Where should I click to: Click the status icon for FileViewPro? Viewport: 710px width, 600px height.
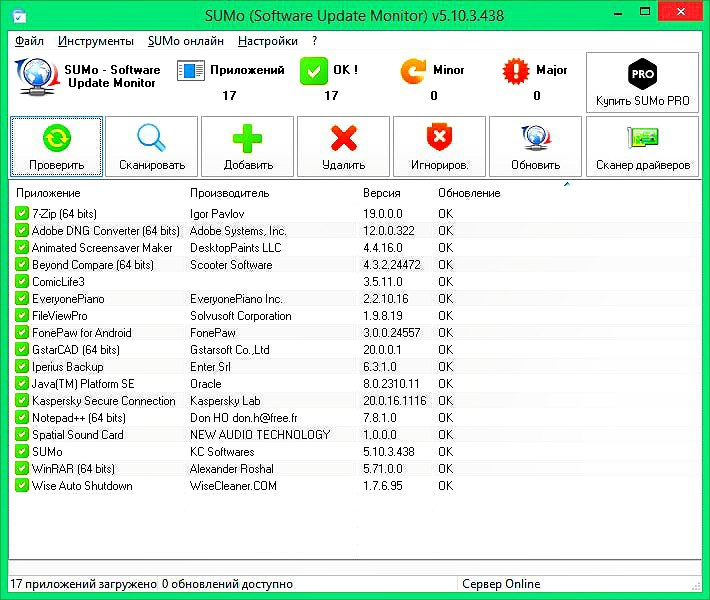22,315
